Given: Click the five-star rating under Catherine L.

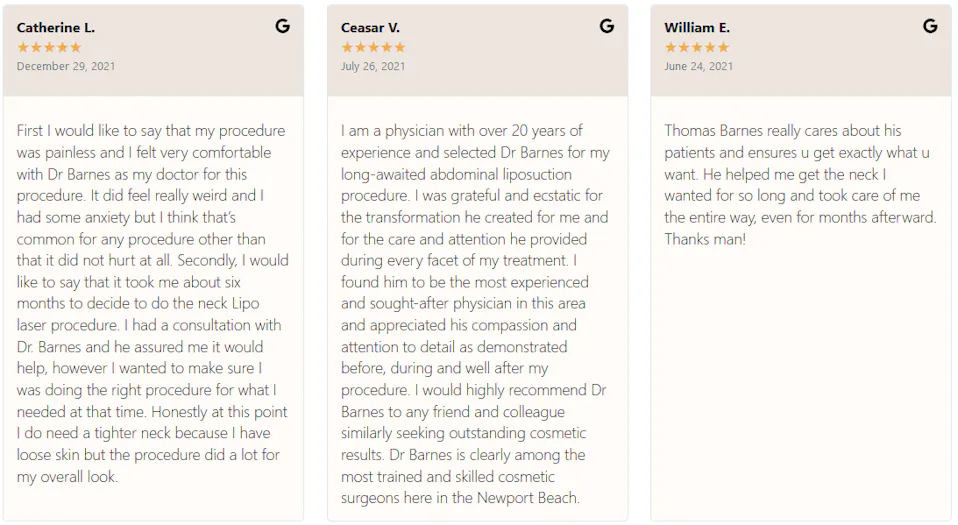Looking at the screenshot, I should coord(49,47).
